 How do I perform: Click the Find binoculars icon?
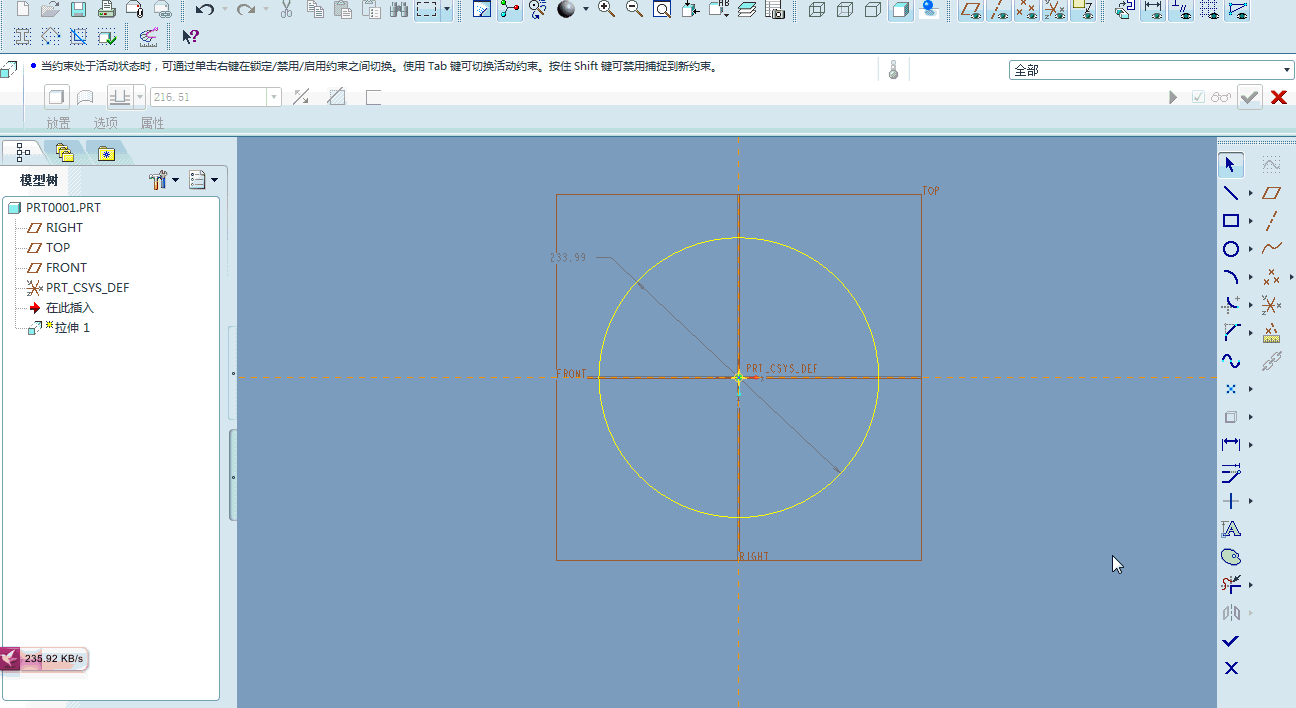point(399,10)
